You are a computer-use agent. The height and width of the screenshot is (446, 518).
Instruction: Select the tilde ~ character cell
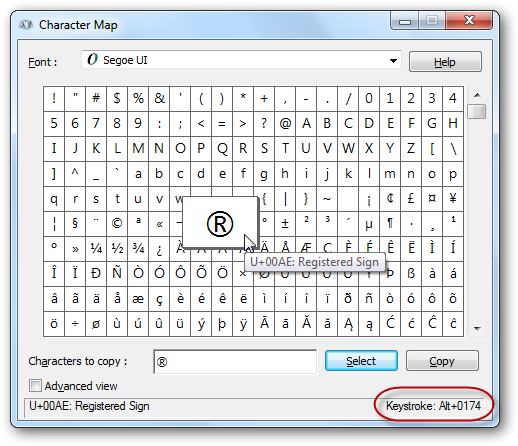click(327, 199)
